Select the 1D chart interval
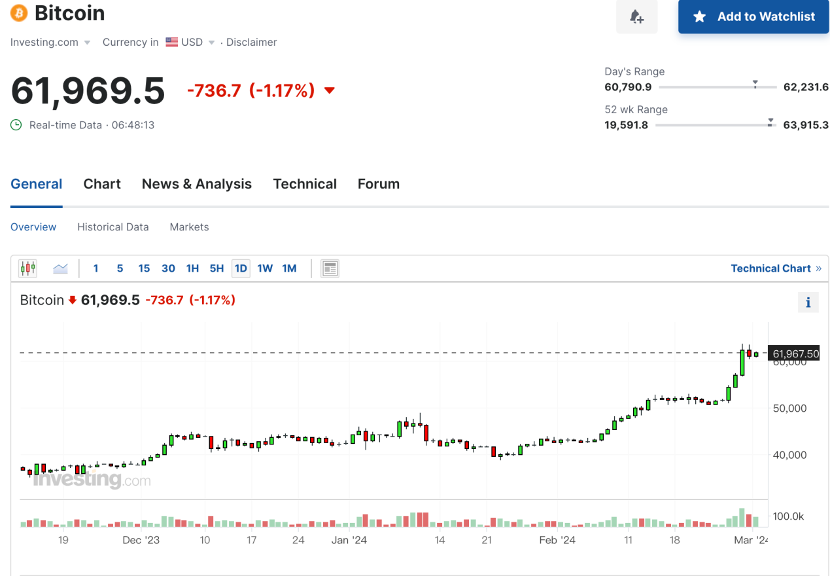 [x=241, y=268]
